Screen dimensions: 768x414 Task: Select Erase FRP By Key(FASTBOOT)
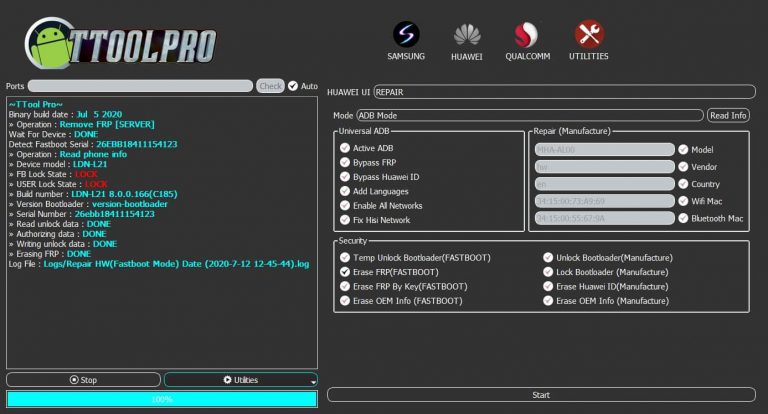coord(404,286)
